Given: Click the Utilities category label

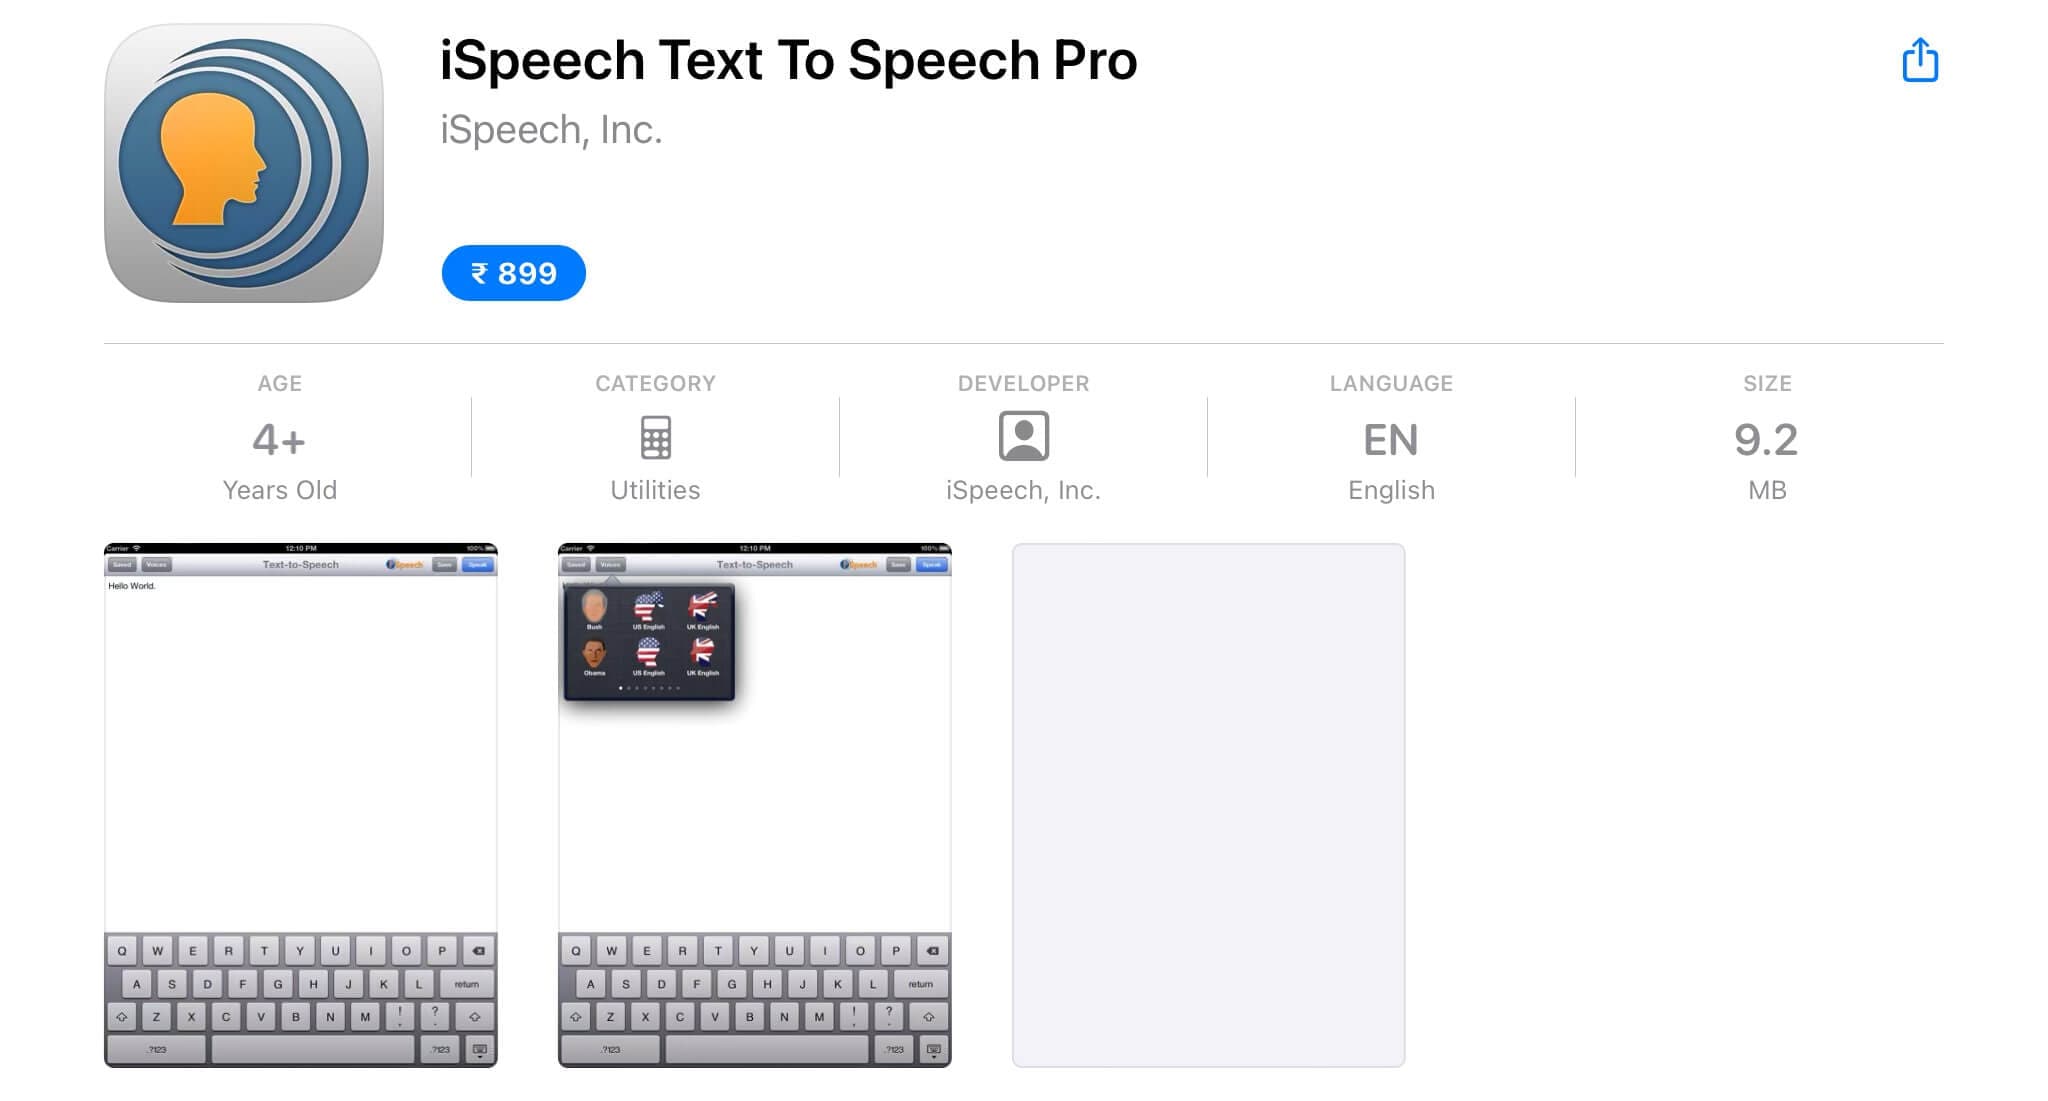Looking at the screenshot, I should pyautogui.click(x=655, y=490).
